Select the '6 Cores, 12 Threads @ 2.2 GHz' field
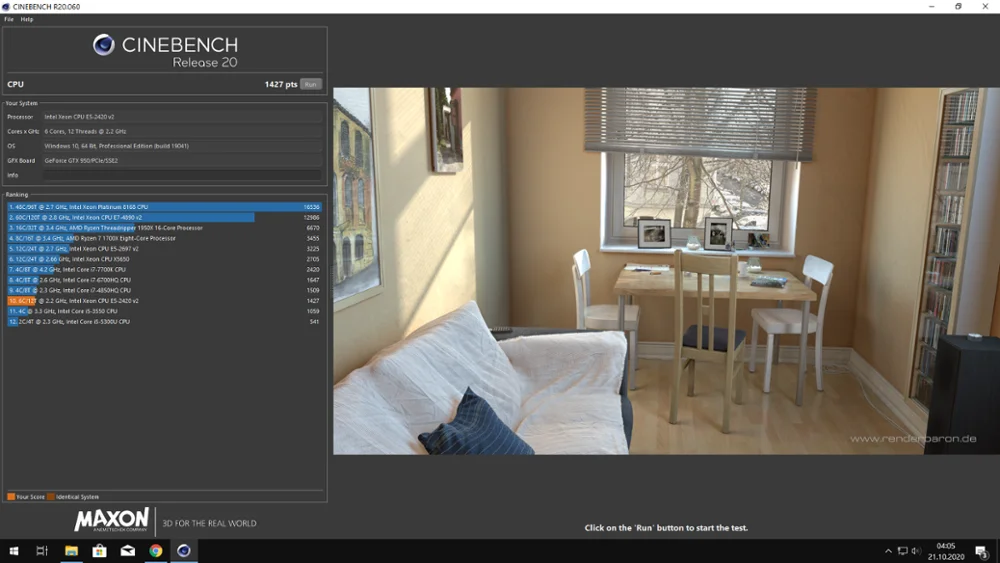The height and width of the screenshot is (563, 1000). (x=182, y=131)
